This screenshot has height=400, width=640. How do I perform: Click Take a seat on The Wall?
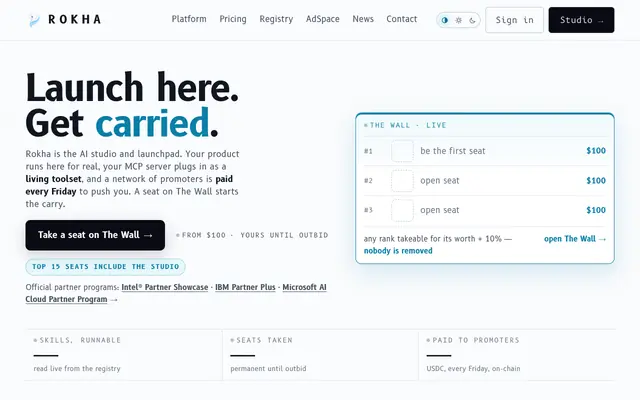[95, 235]
